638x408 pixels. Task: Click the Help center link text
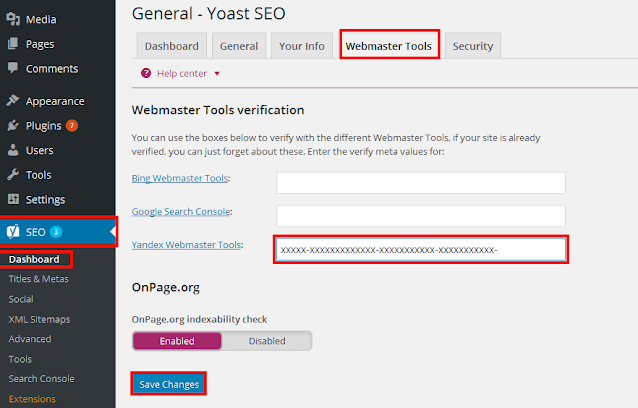coord(182,74)
